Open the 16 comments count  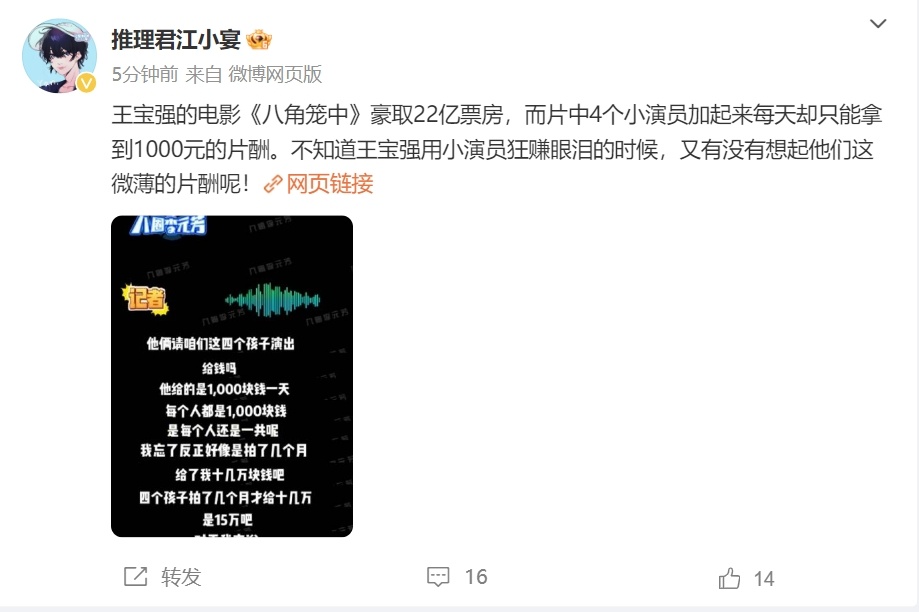coord(476,577)
